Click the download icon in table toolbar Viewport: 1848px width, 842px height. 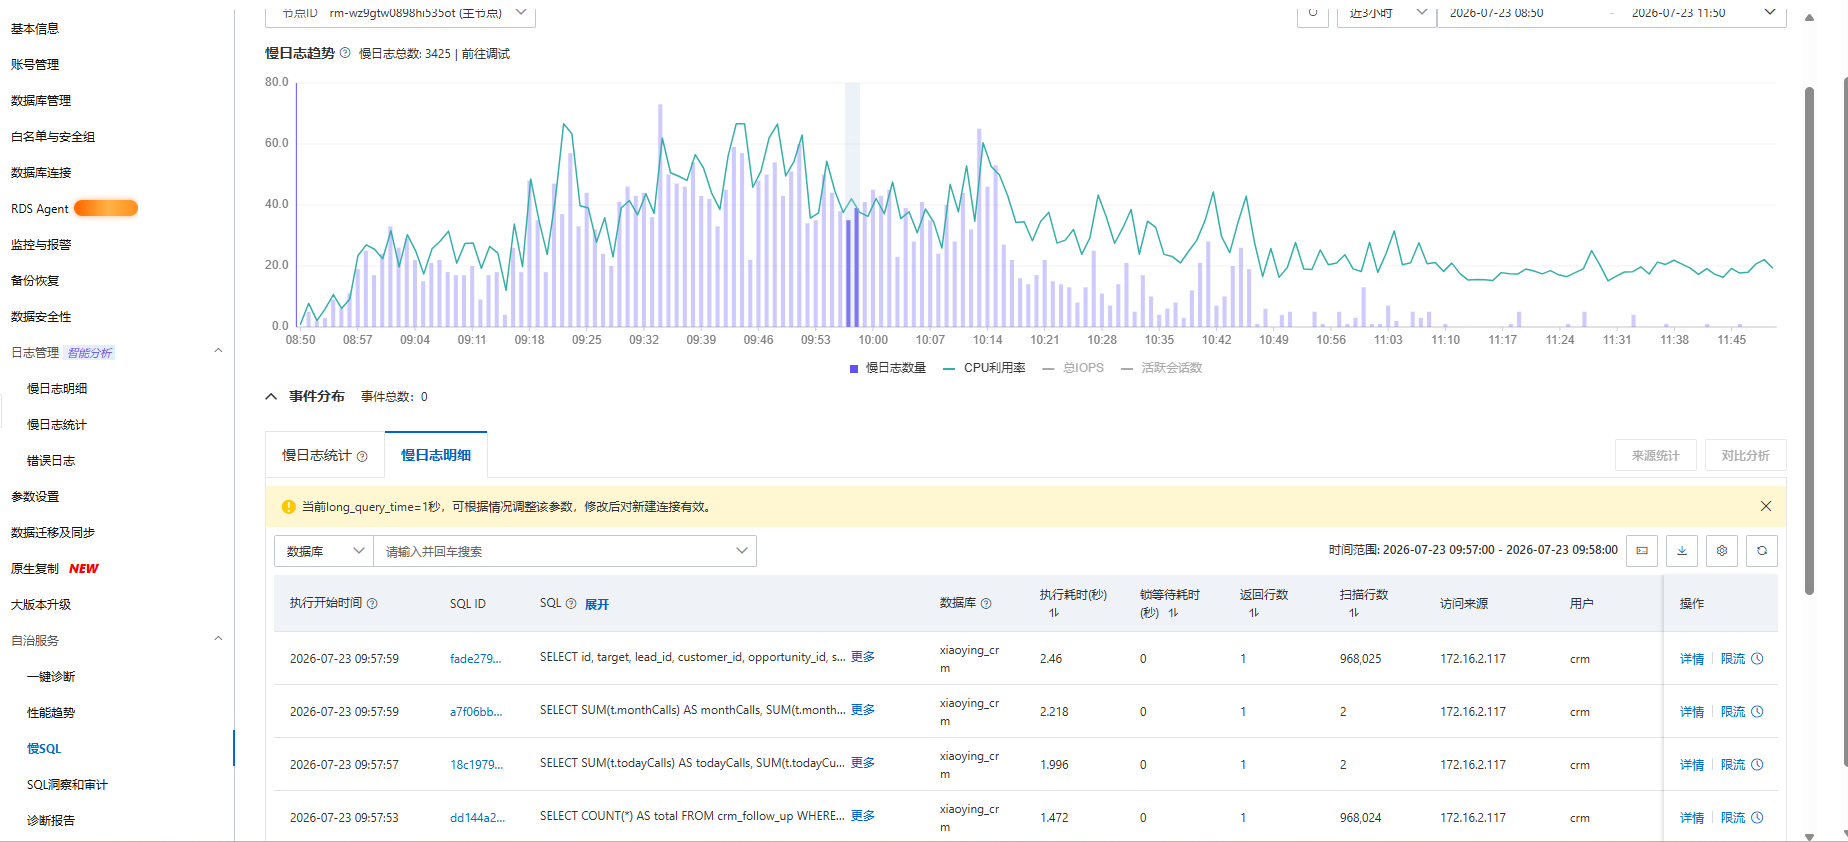pyautogui.click(x=1682, y=551)
